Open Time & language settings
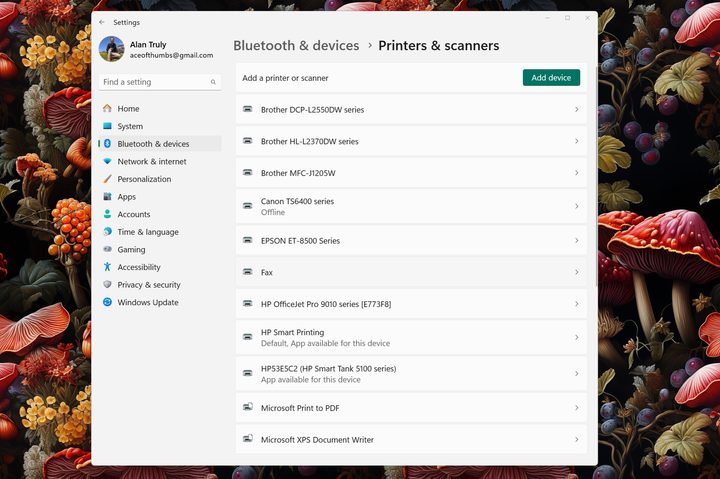Image resolution: width=720 pixels, height=479 pixels. [160, 231]
